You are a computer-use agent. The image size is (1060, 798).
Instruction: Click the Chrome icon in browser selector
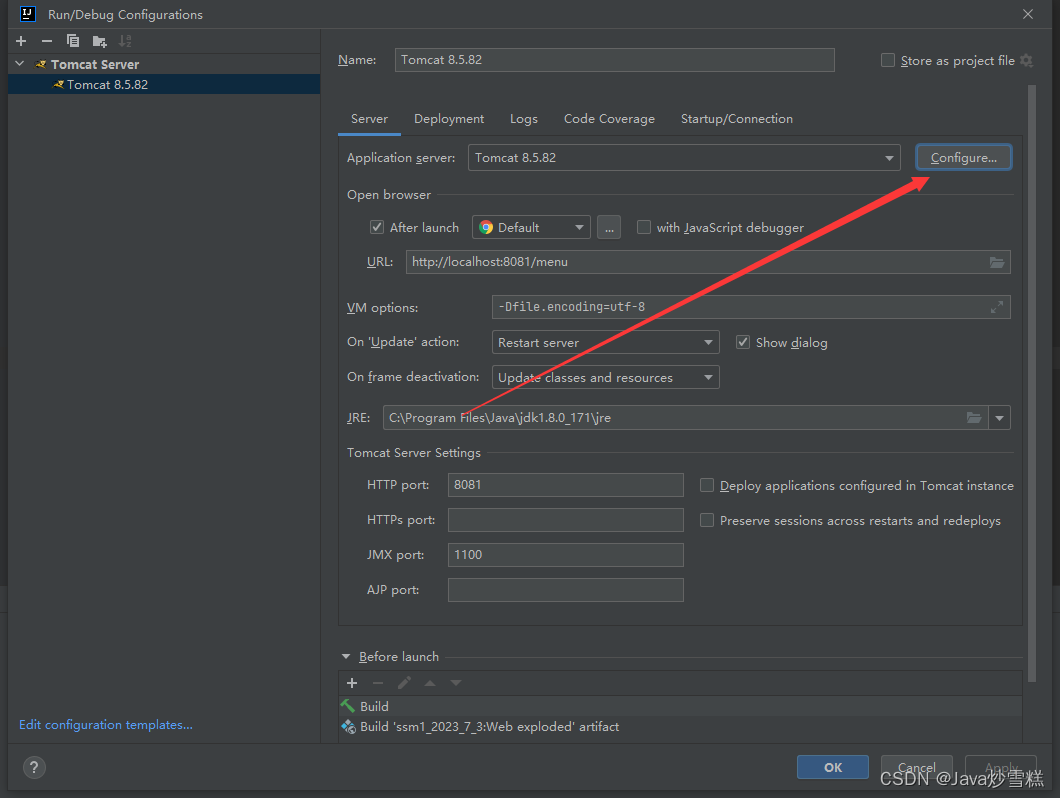tap(486, 228)
